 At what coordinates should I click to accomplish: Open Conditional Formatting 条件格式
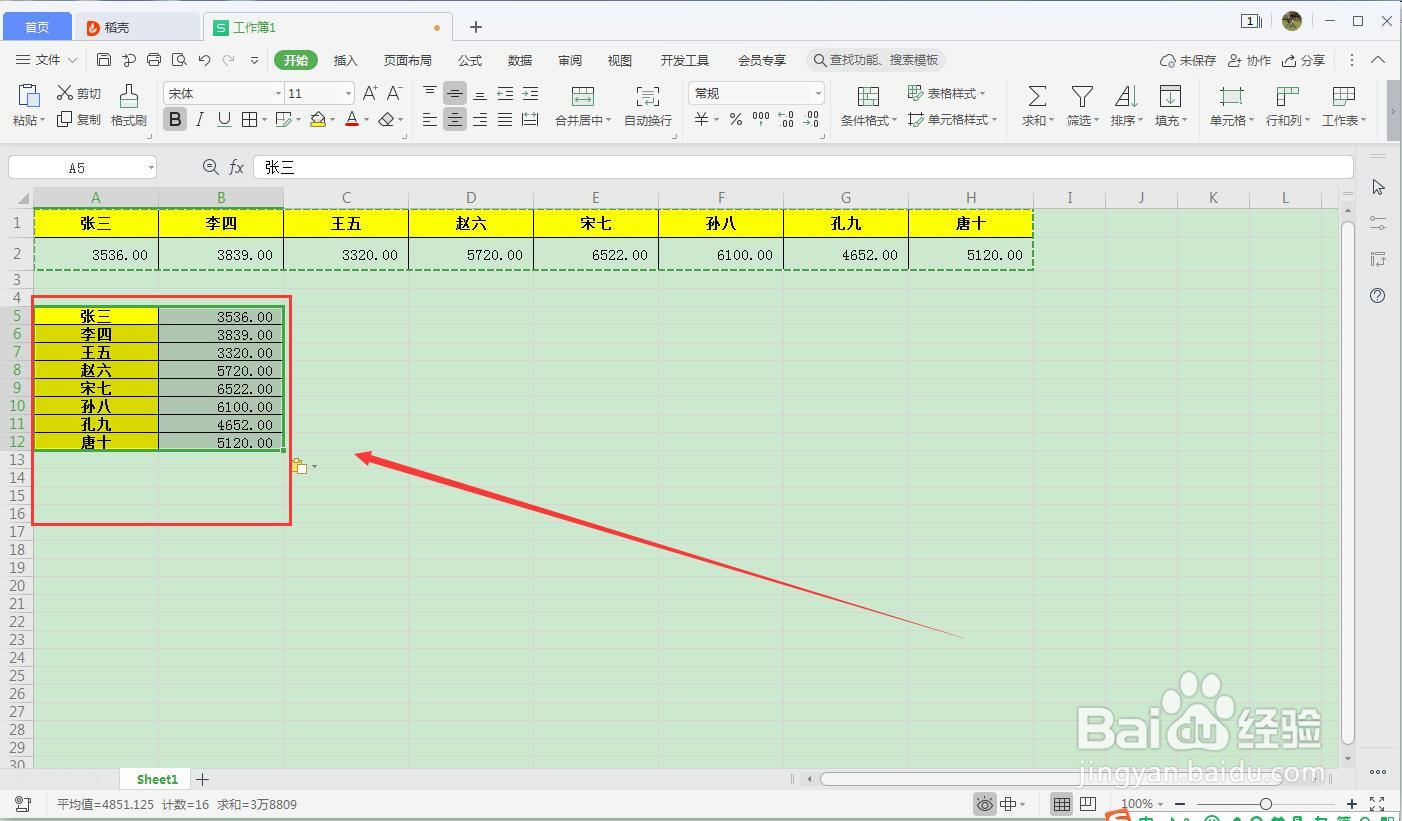pos(868,106)
